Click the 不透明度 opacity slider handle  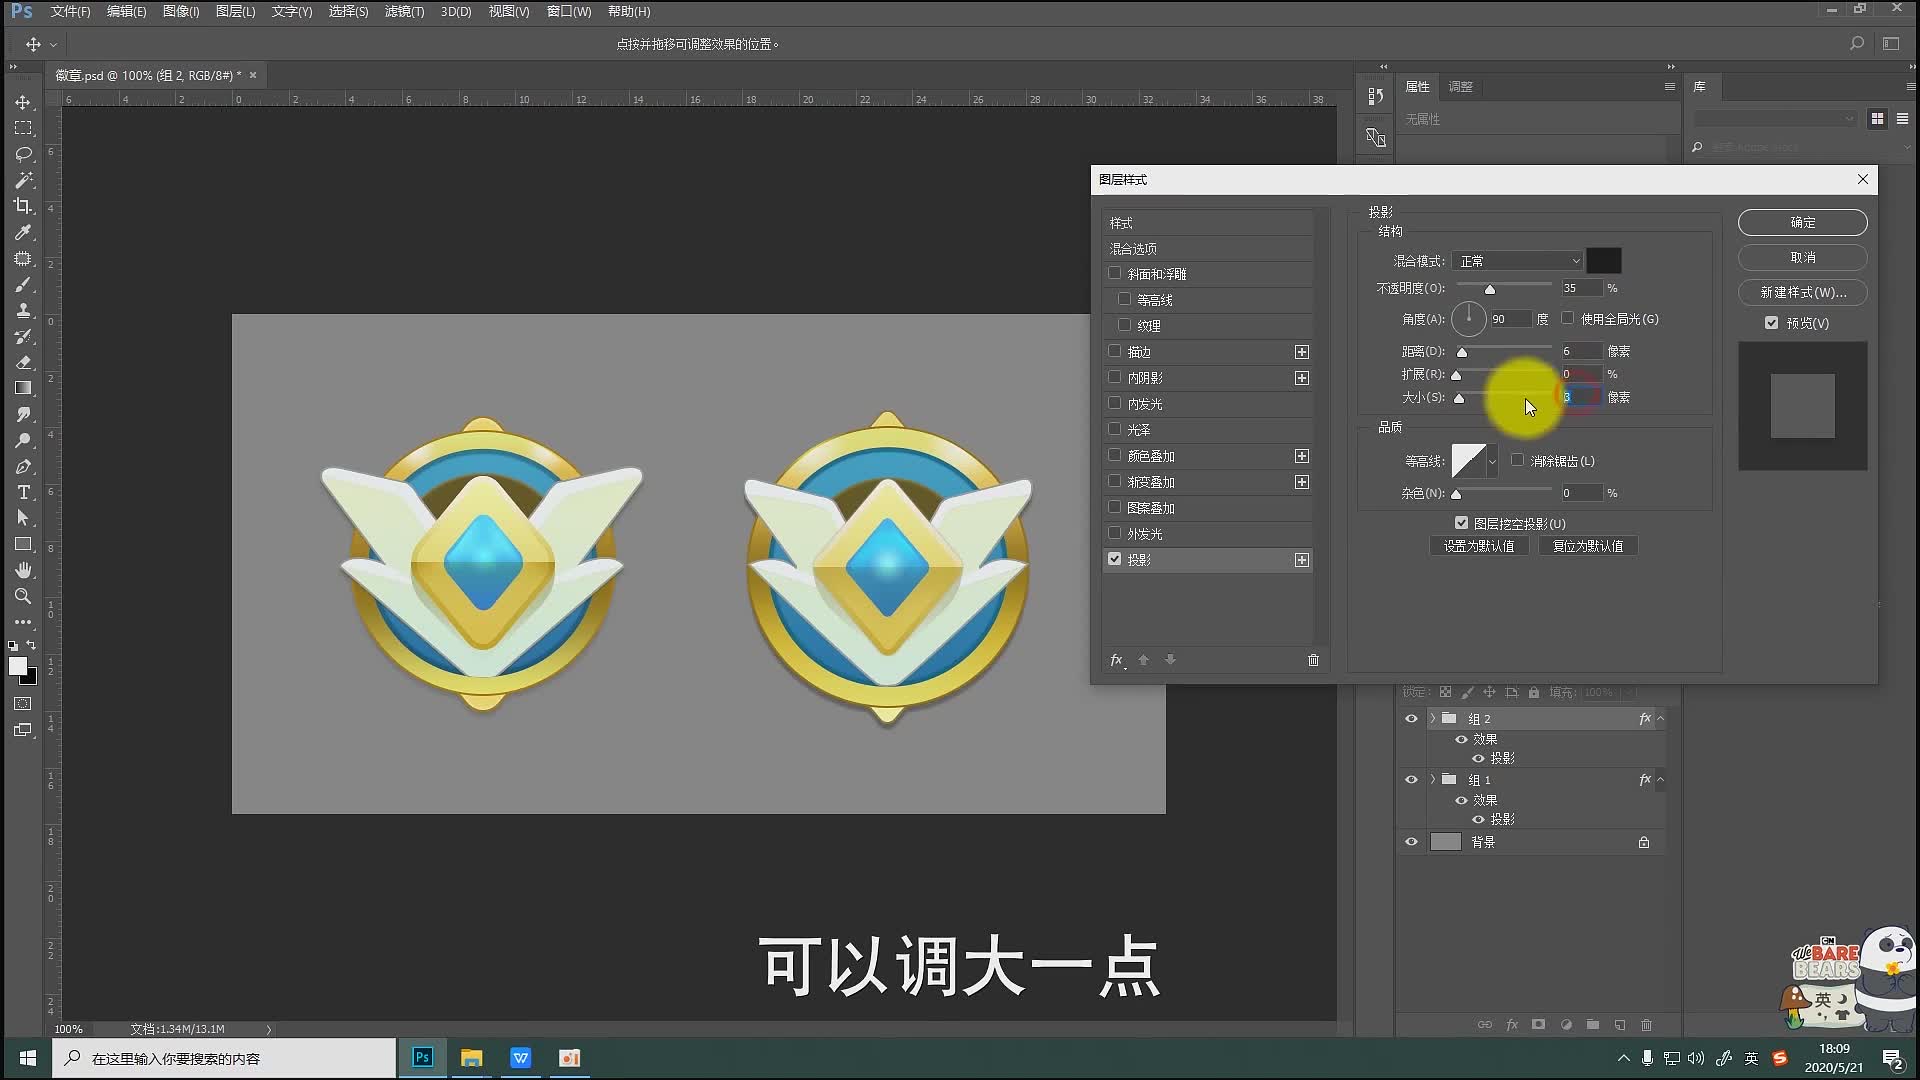[x=1490, y=290]
